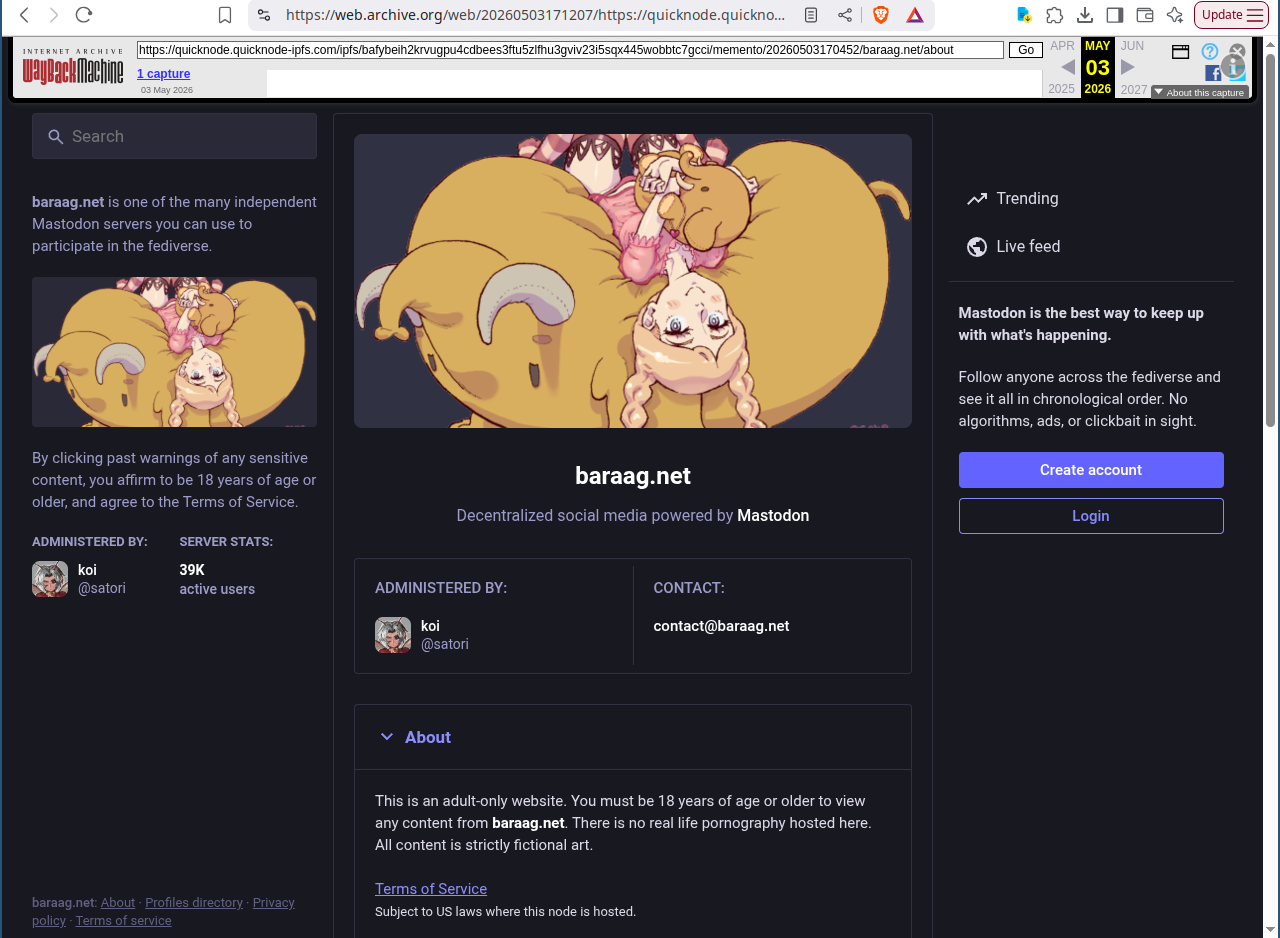1280x938 pixels.
Task: Toggle the browser sidebar panel icon
Action: [1115, 15]
